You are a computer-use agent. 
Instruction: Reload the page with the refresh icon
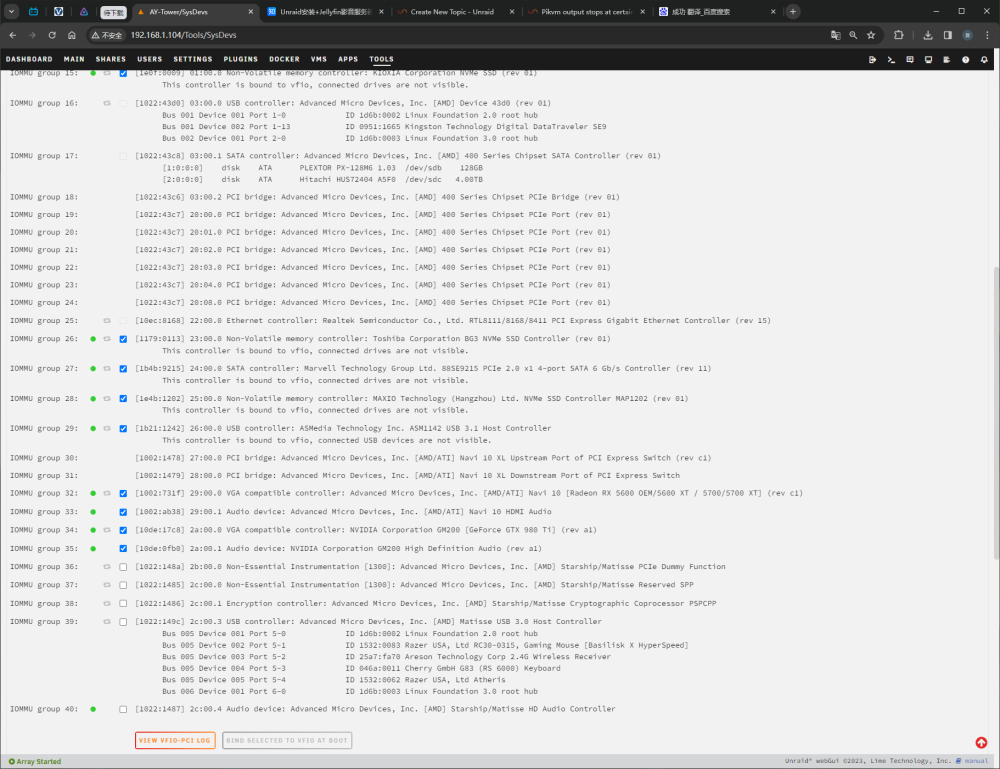point(52,35)
